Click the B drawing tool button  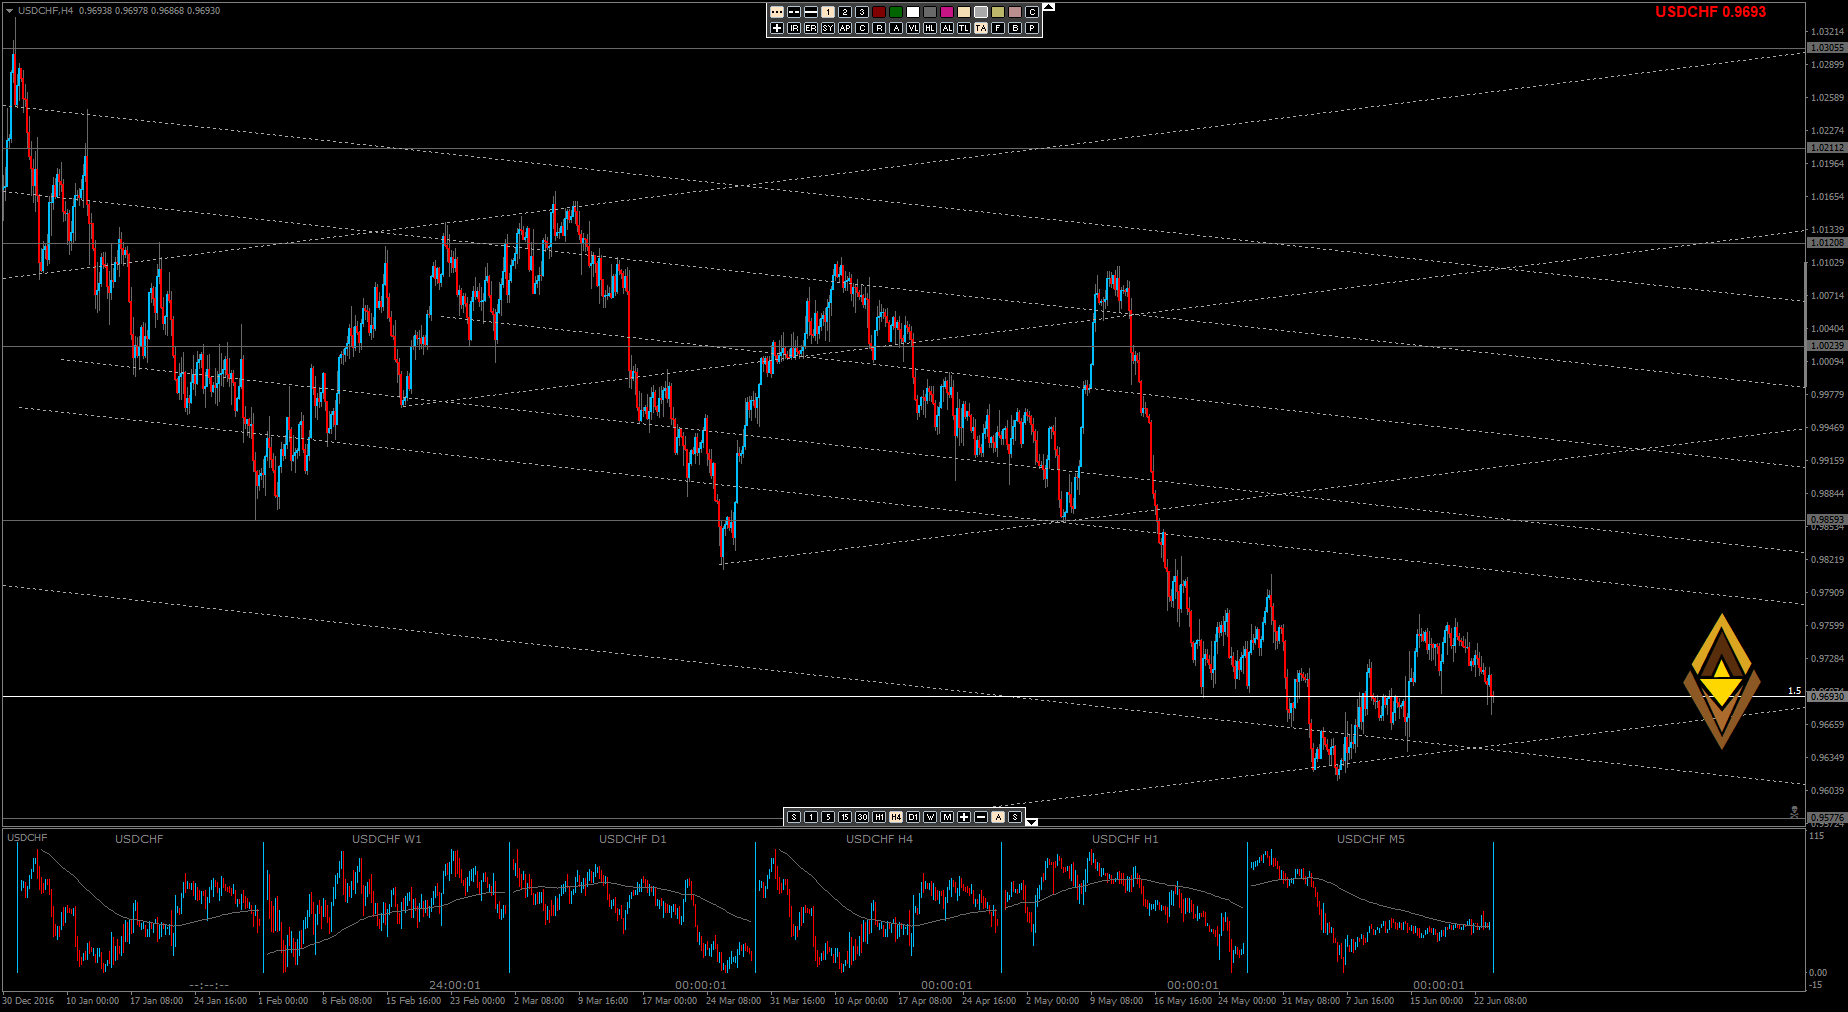[1015, 28]
